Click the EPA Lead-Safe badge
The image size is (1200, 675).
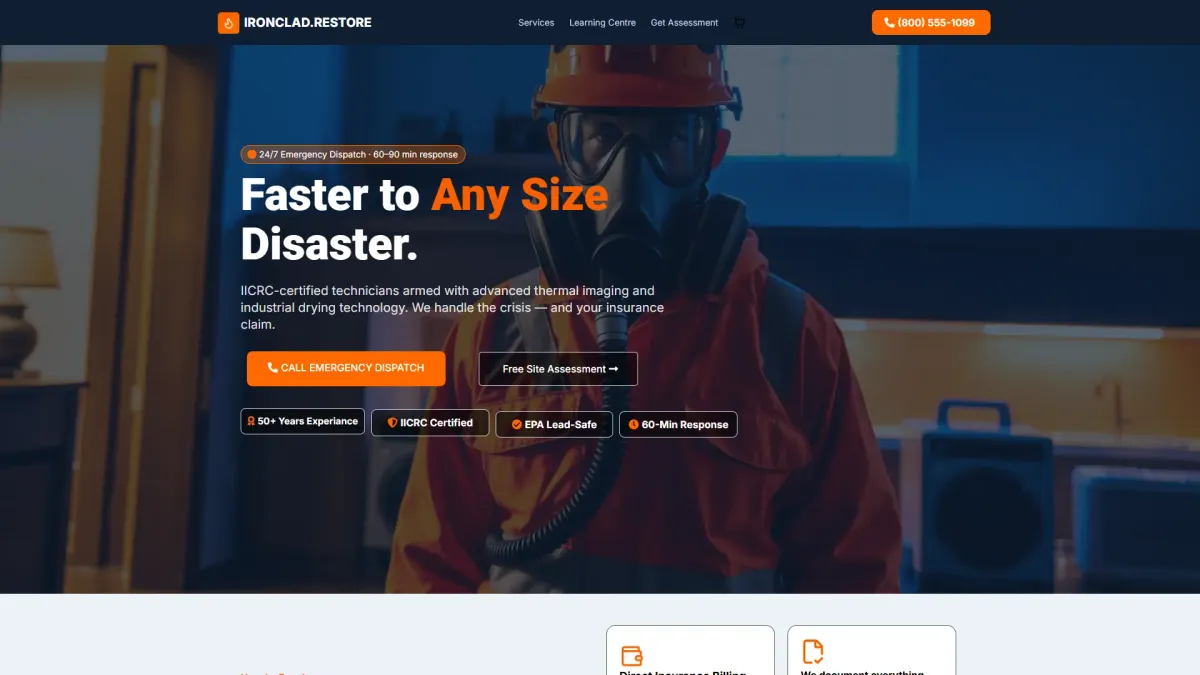(554, 424)
